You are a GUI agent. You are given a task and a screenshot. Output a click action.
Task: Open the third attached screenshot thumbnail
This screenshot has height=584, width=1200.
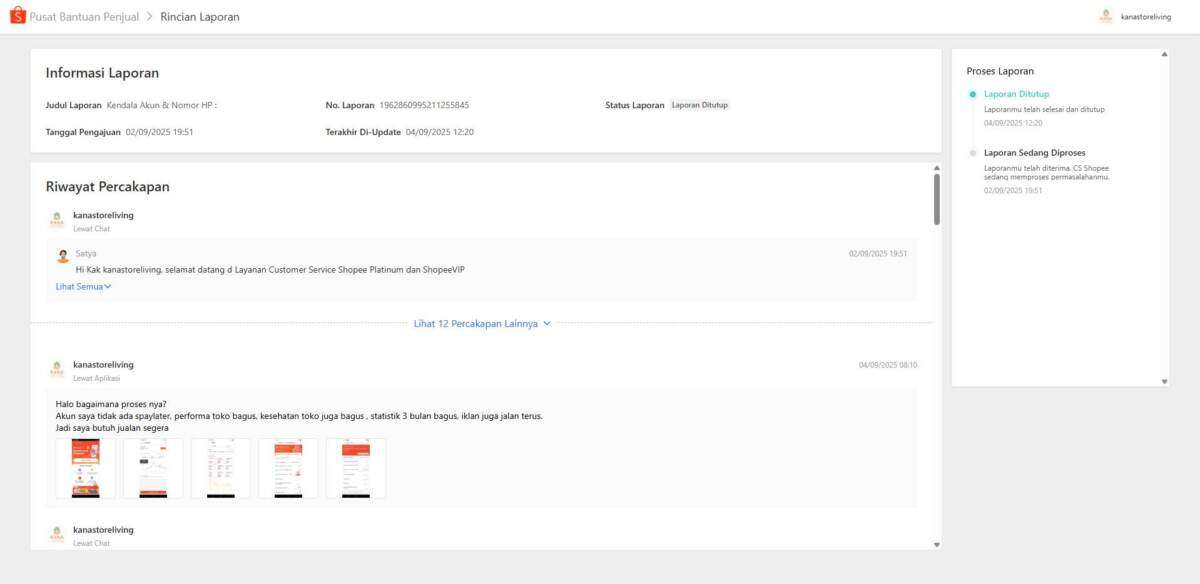click(x=220, y=468)
